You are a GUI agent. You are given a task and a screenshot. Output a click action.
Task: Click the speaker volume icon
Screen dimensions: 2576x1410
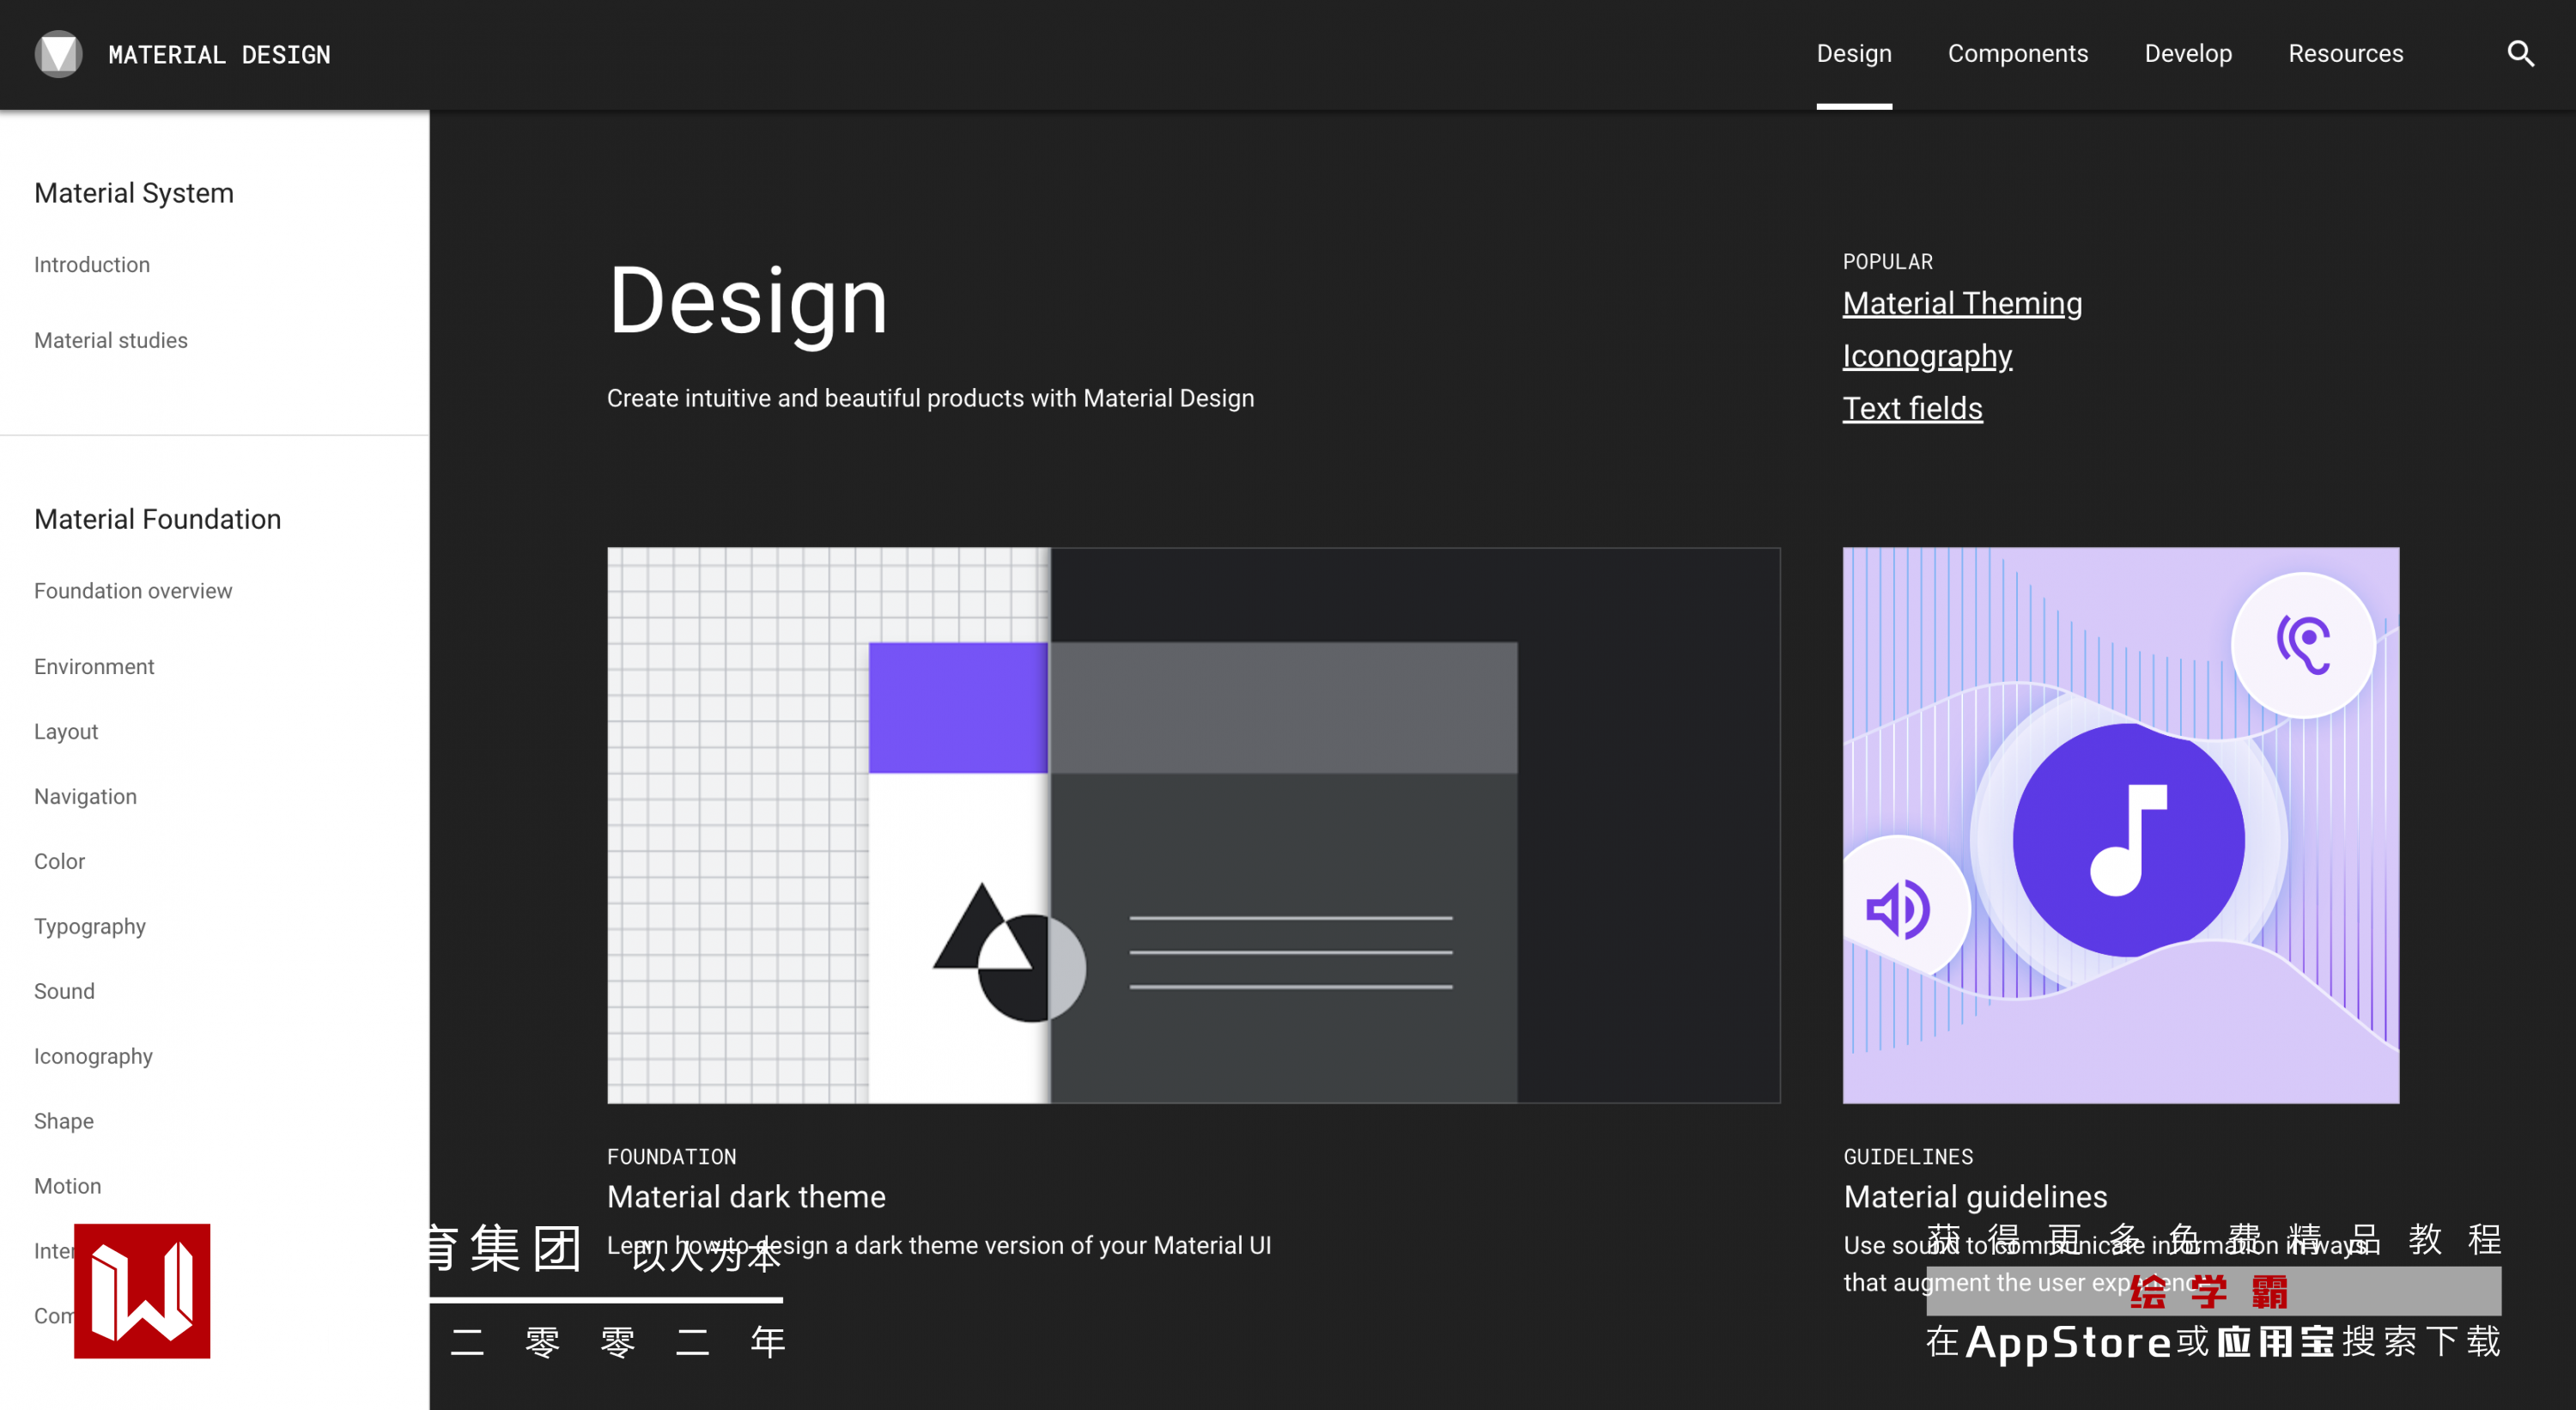(x=1897, y=909)
